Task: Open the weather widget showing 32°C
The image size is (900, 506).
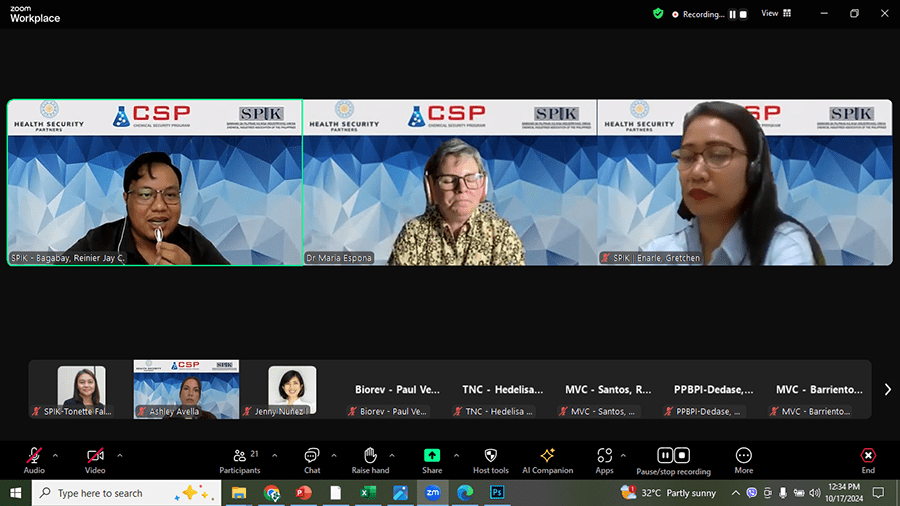Action: coord(668,493)
